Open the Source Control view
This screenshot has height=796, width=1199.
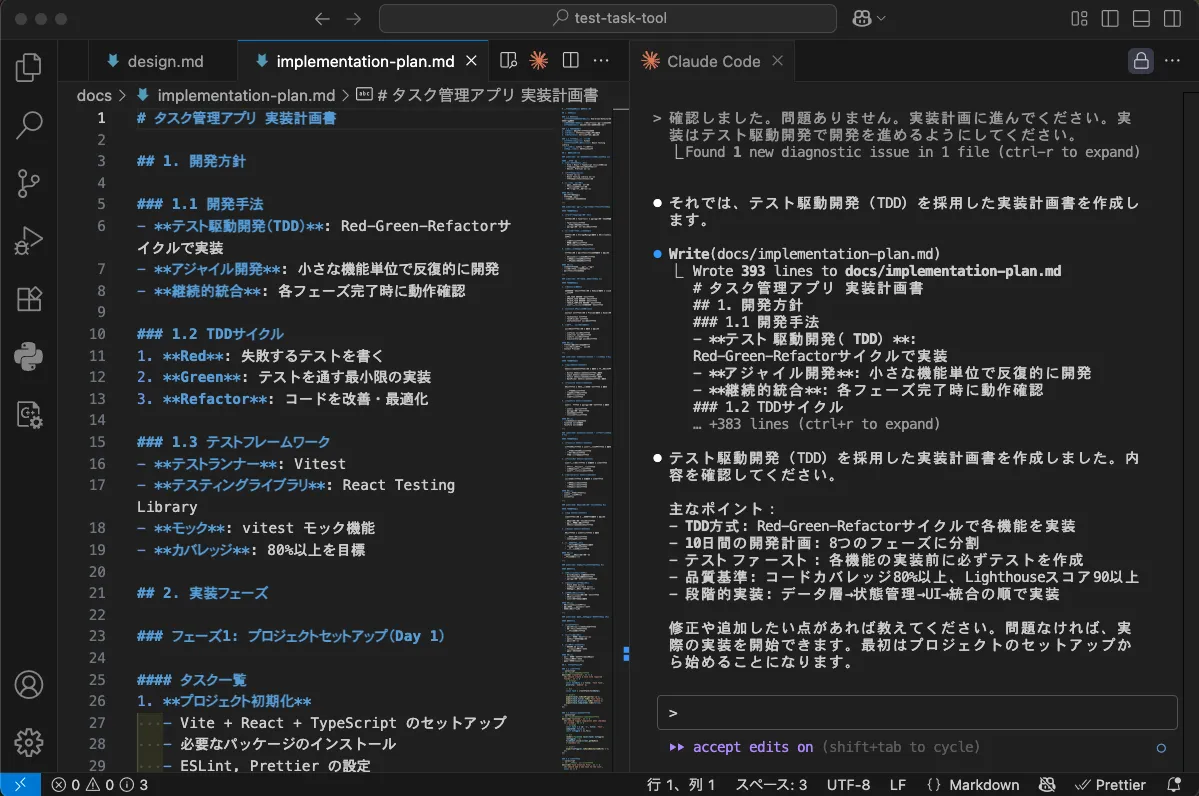(x=29, y=183)
